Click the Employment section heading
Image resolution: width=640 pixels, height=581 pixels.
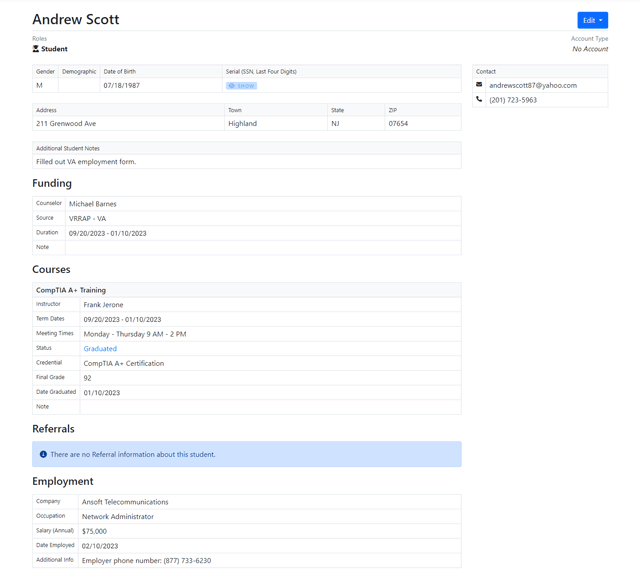pos(63,481)
